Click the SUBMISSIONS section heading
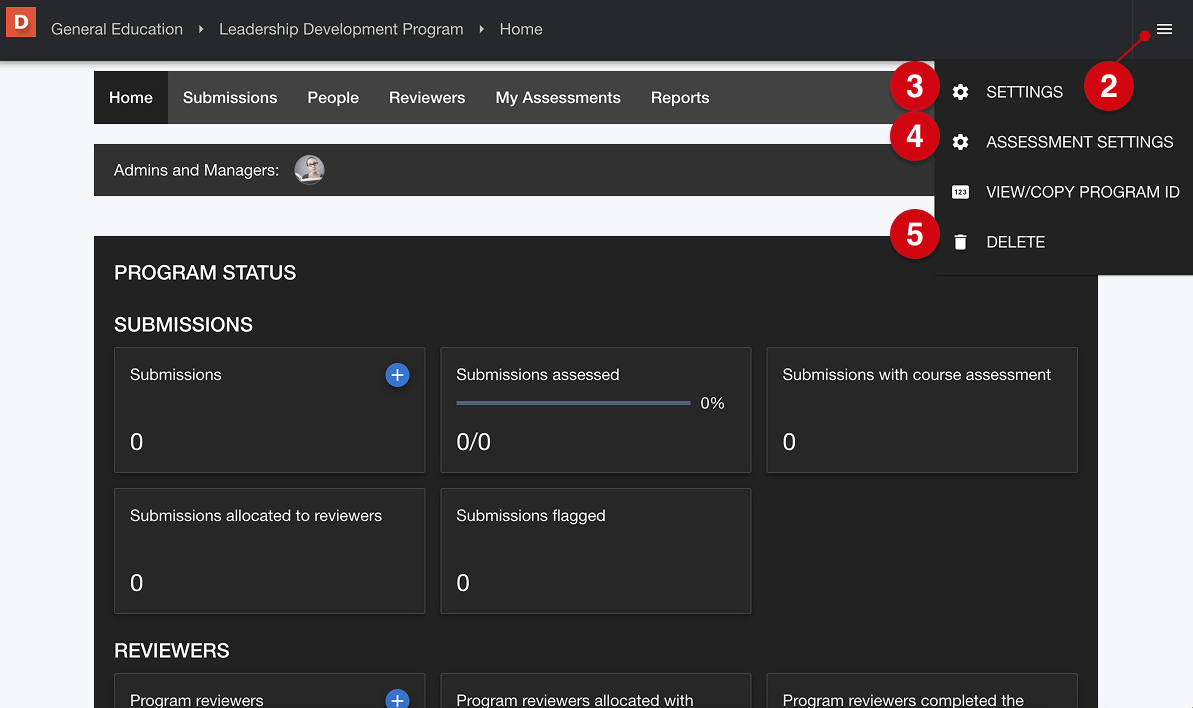Viewport: 1193px width, 708px height. click(x=183, y=324)
